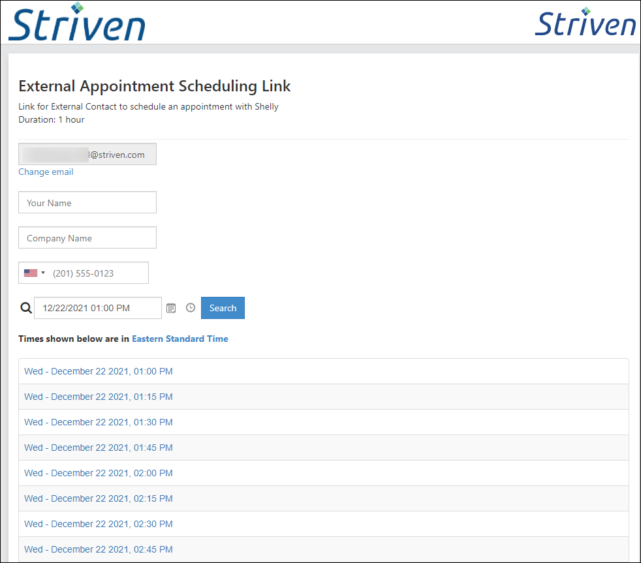
Task: Select the 02:00 PM December 22 slot
Action: coord(323,473)
